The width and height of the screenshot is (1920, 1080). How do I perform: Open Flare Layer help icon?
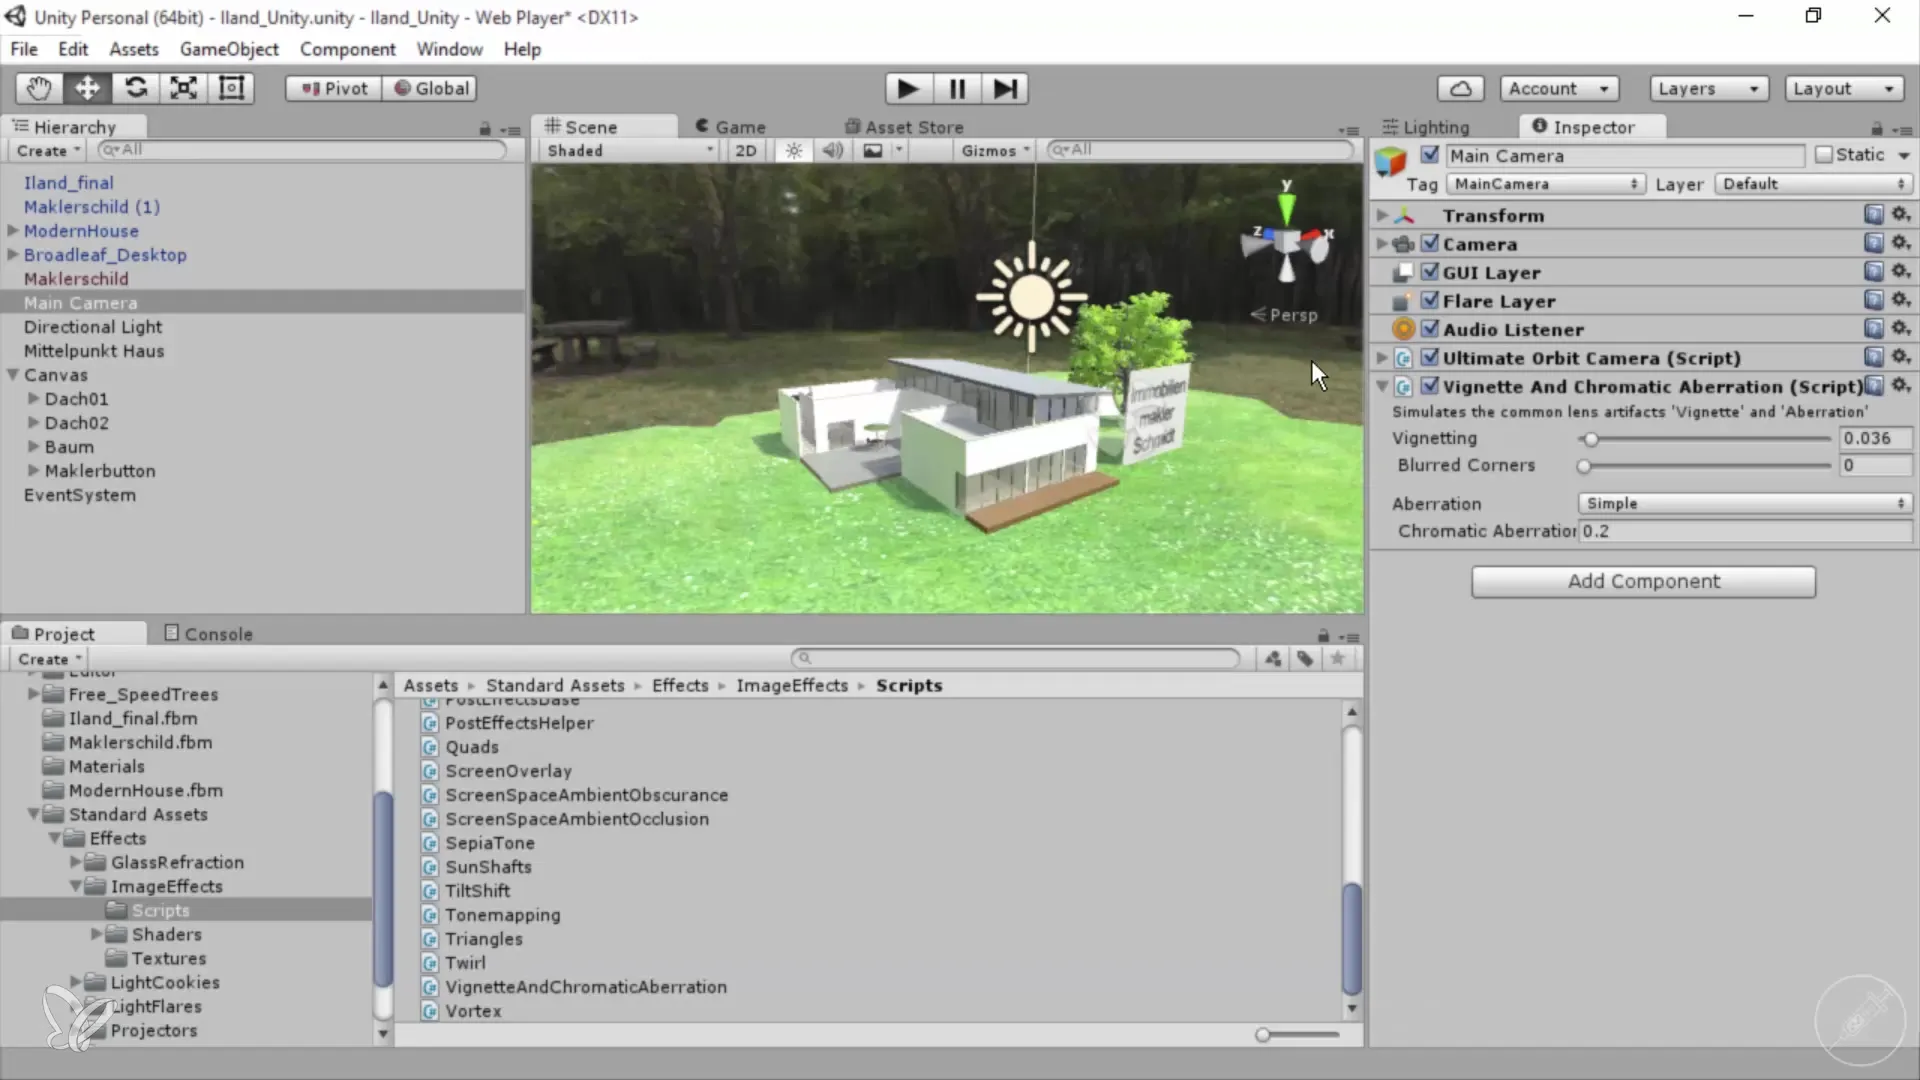pyautogui.click(x=1874, y=300)
